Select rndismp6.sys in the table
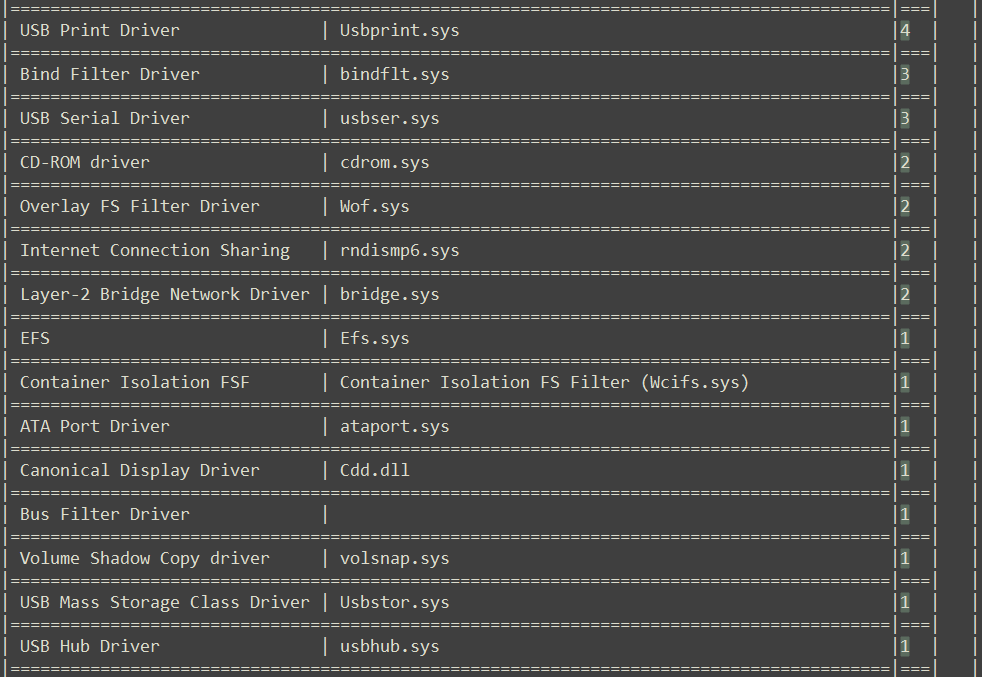Image resolution: width=982 pixels, height=677 pixels. point(399,250)
